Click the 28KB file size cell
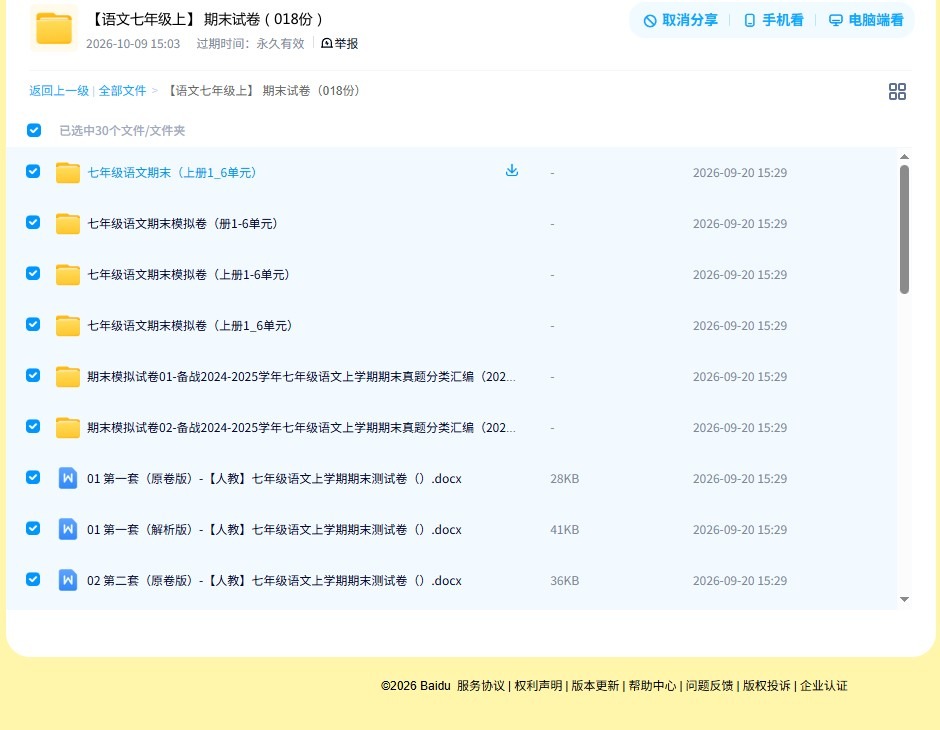 click(x=565, y=478)
